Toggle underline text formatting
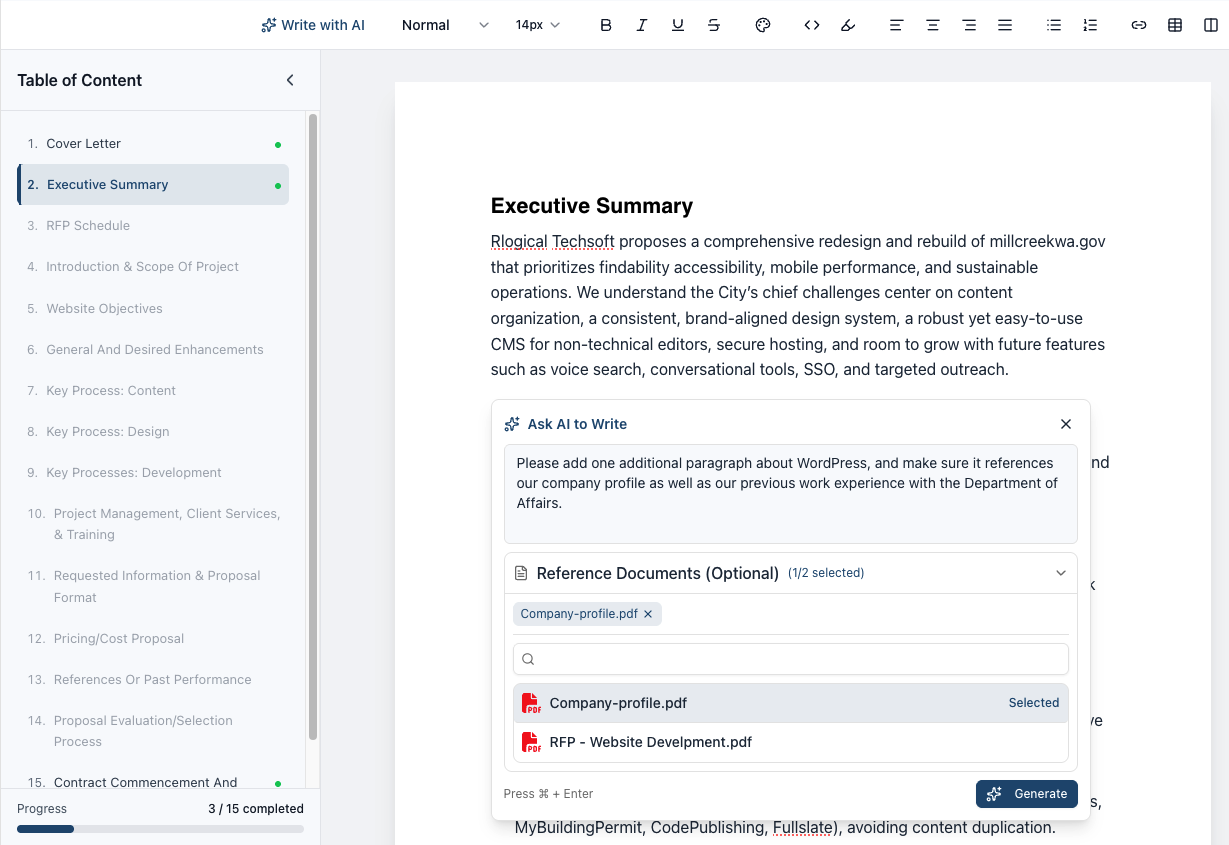This screenshot has height=845, width=1229. coord(677,25)
